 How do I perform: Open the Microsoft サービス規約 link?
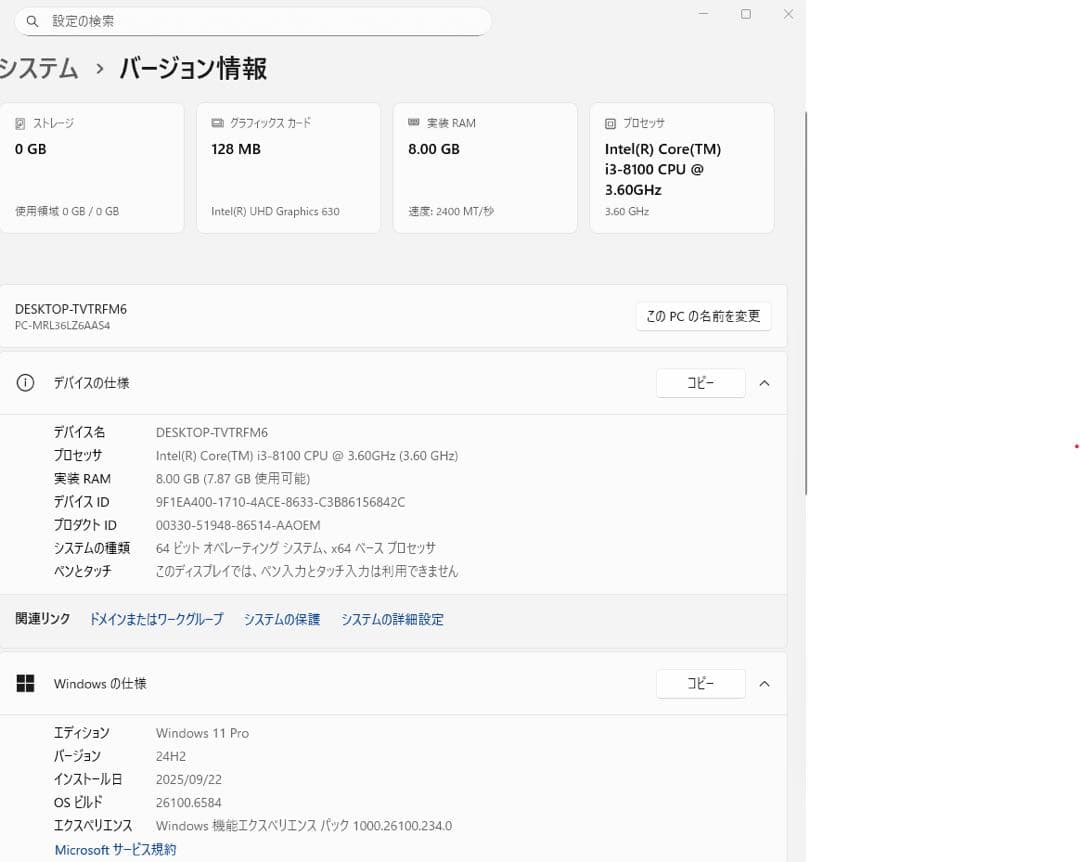(115, 849)
